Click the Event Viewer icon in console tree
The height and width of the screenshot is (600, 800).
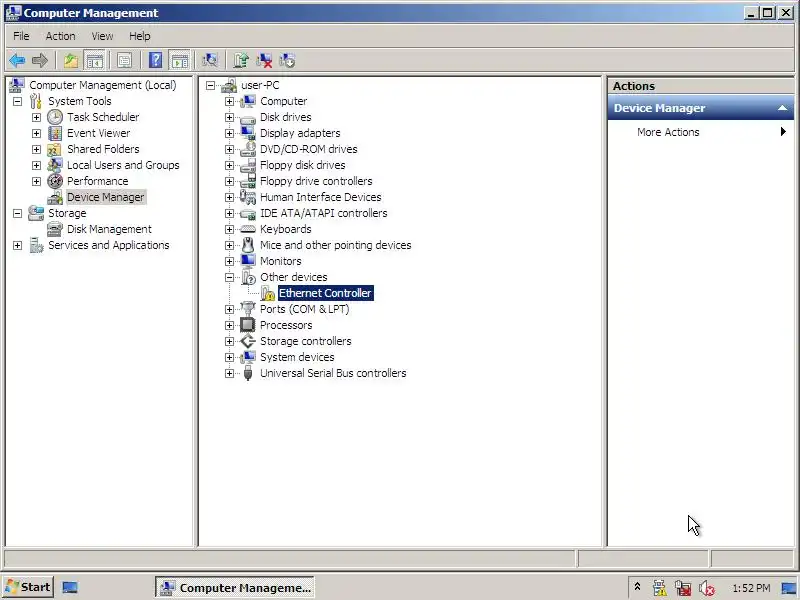pyautogui.click(x=55, y=133)
